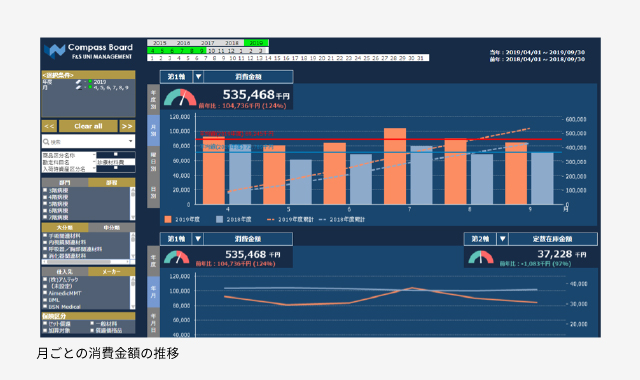
Task: Click the top 消費金額 measure button
Action: coord(248,77)
